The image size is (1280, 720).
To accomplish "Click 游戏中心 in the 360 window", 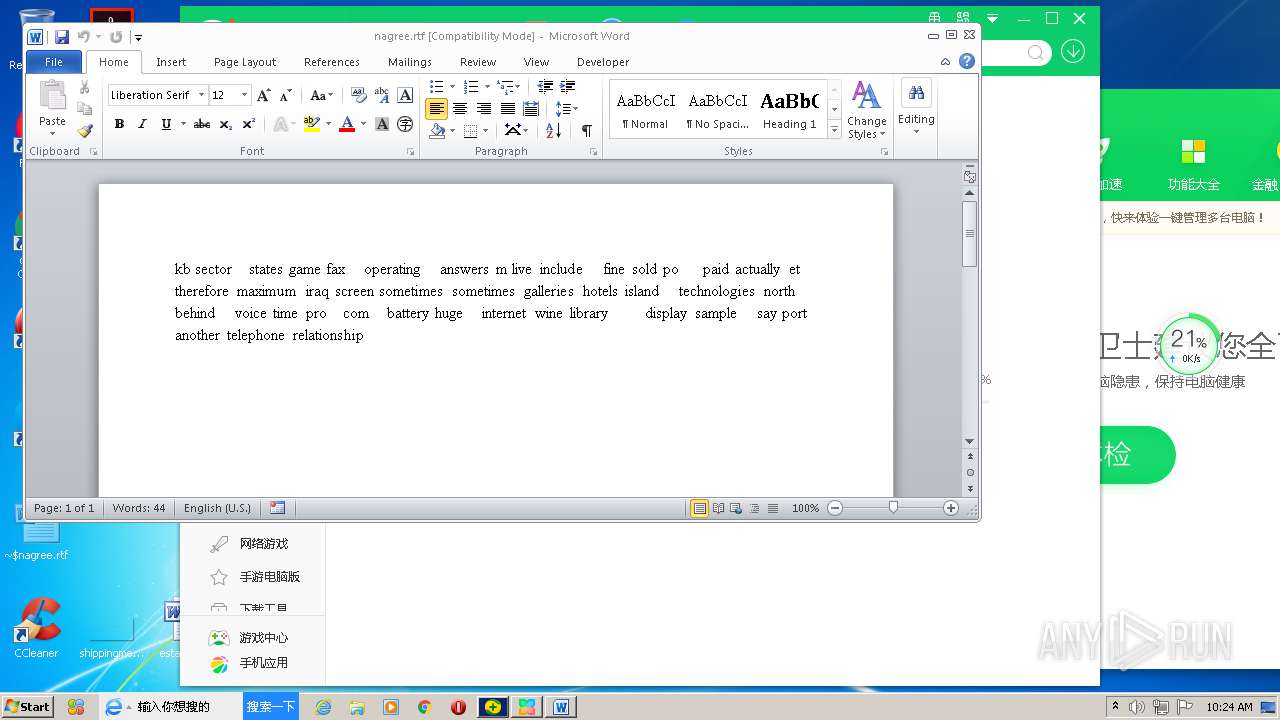I will pos(264,638).
